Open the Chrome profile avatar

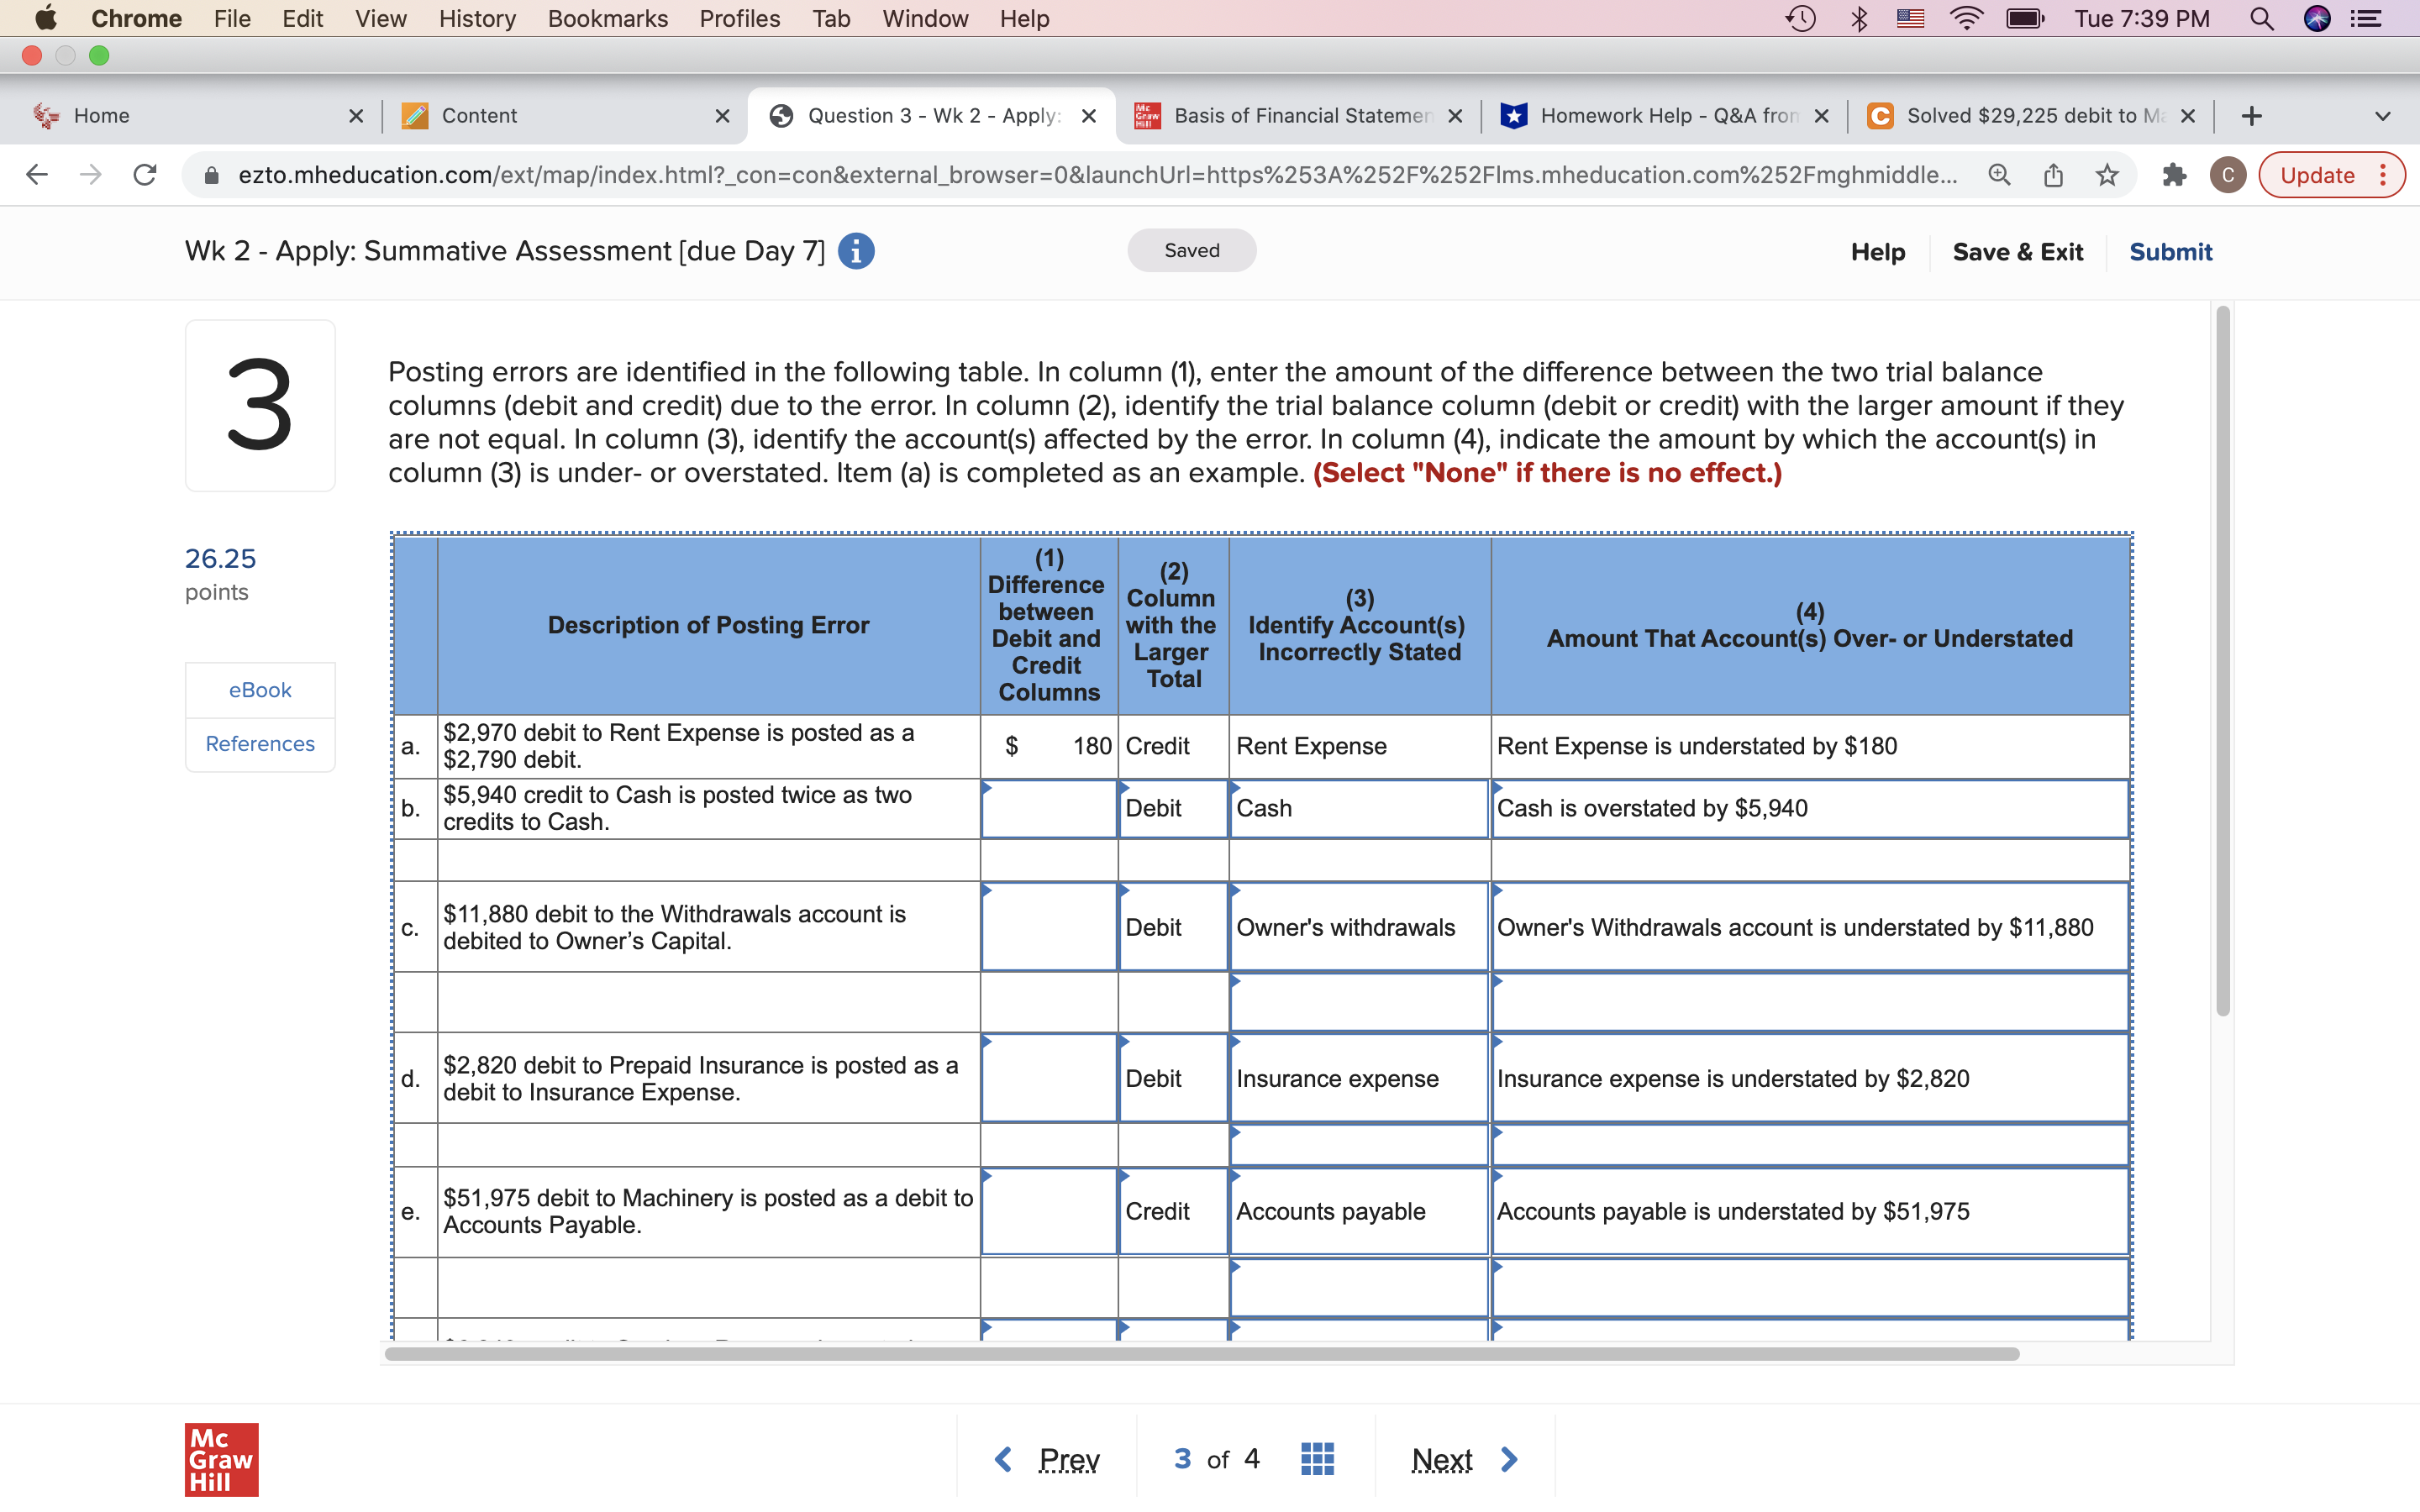2229,174
